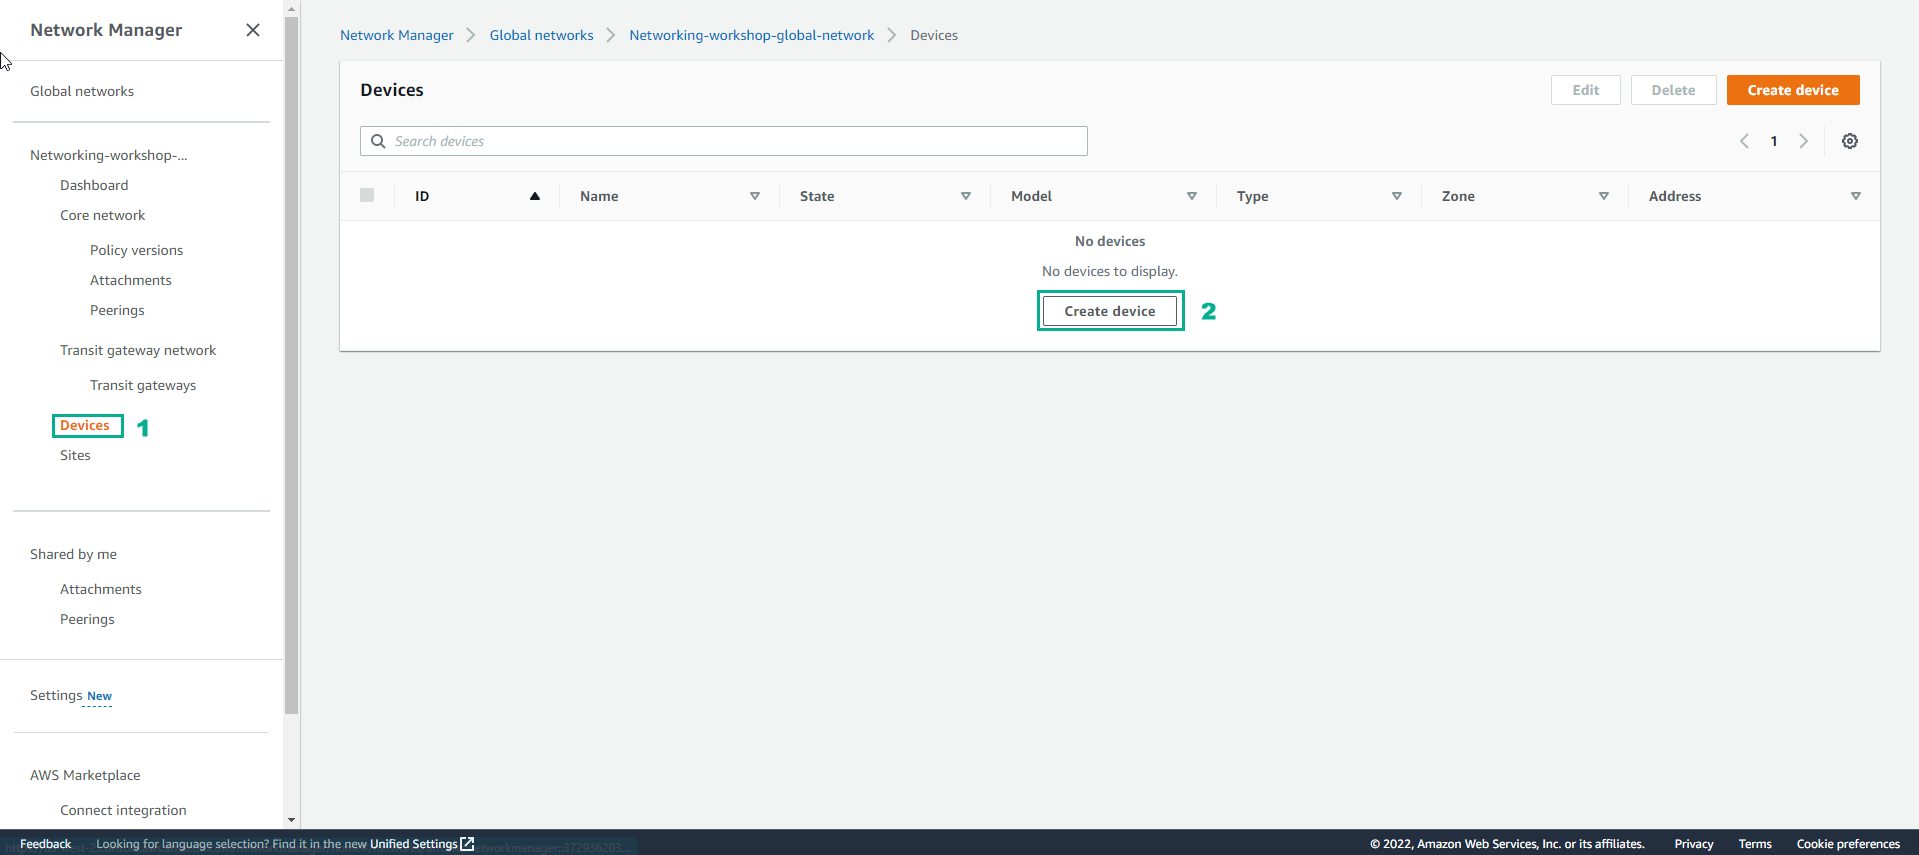
Task: Go to next page of devices
Action: tap(1804, 141)
